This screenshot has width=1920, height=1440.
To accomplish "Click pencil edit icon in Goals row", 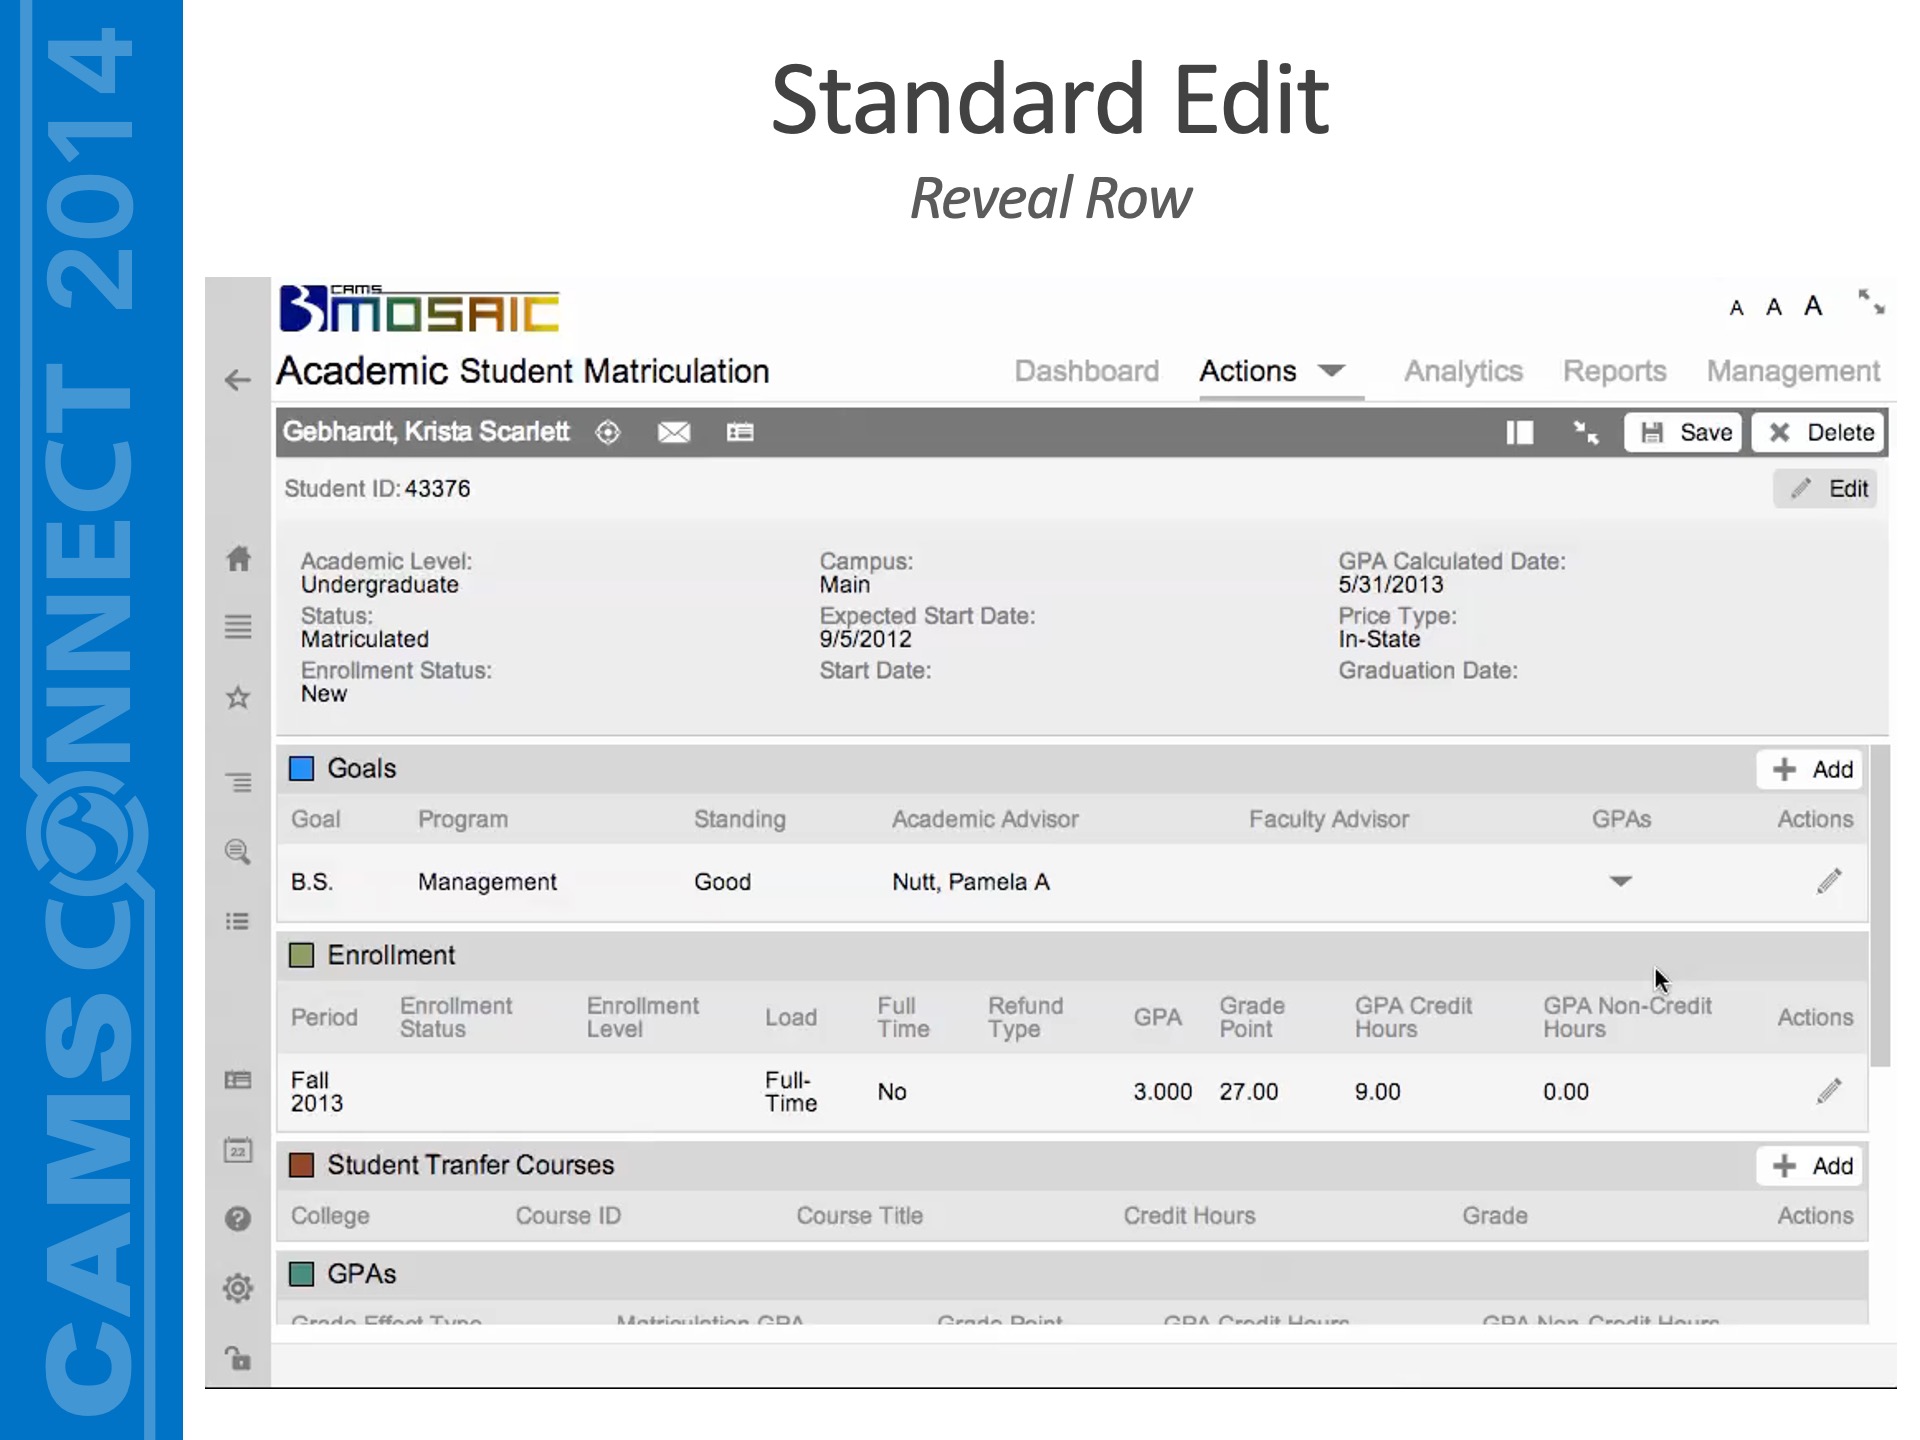I will point(1829,881).
